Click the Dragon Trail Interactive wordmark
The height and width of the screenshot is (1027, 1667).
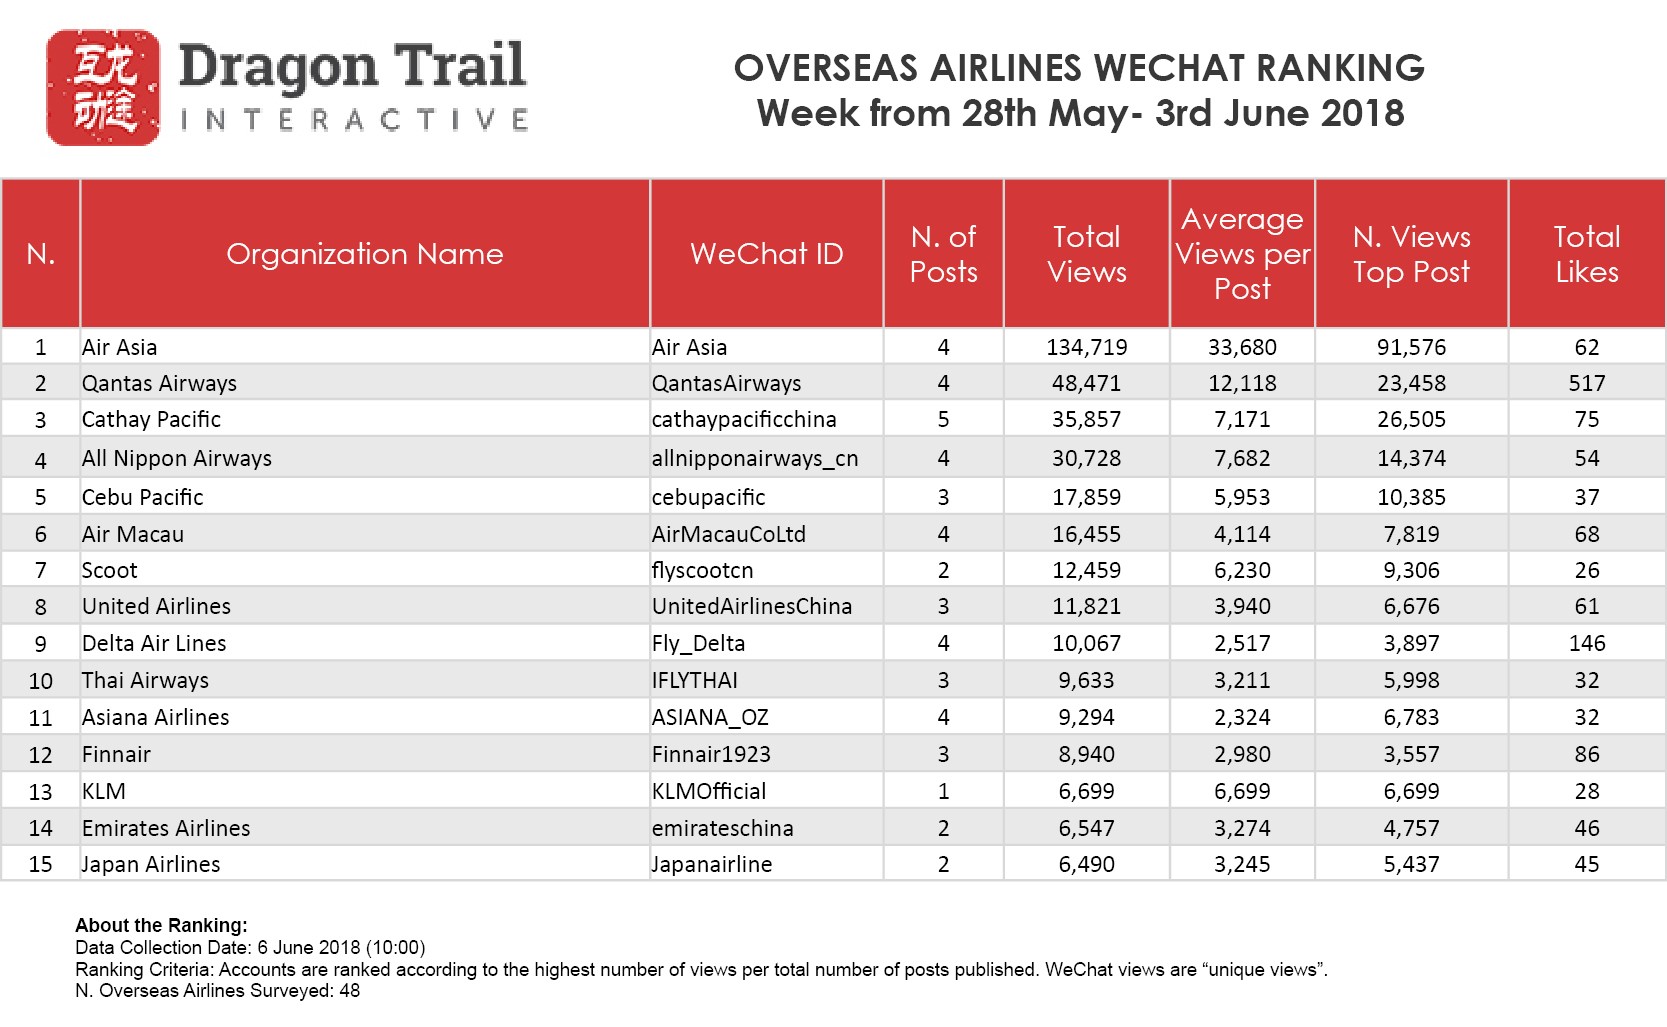353,88
